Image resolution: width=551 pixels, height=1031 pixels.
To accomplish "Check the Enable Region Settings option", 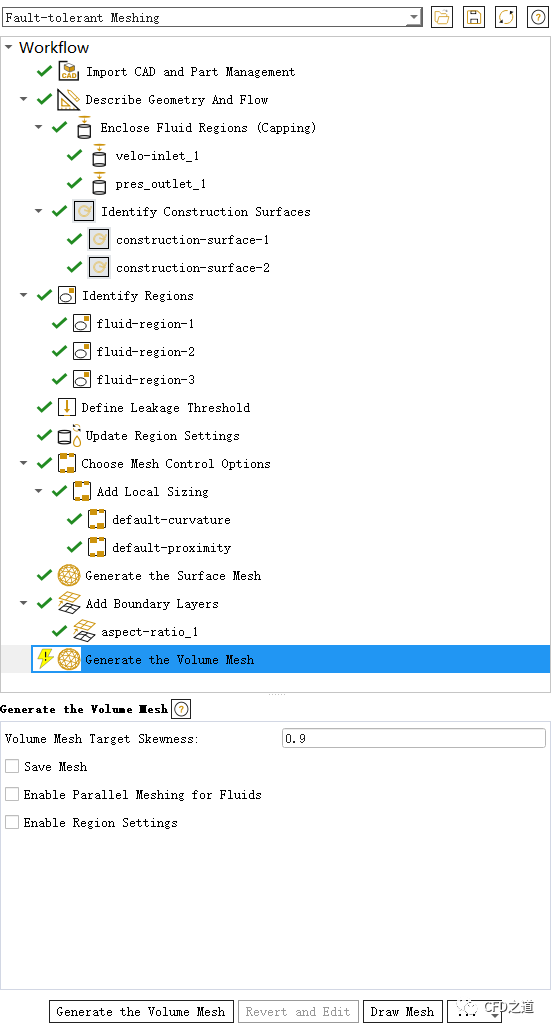I will 12,822.
